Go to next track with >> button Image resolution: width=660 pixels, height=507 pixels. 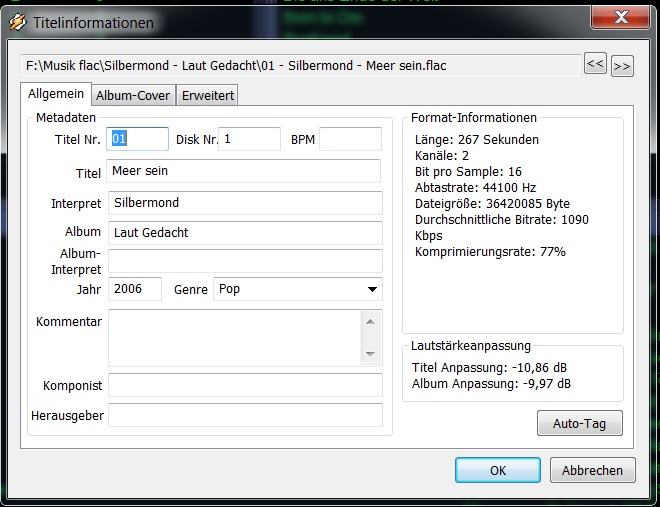[622, 66]
